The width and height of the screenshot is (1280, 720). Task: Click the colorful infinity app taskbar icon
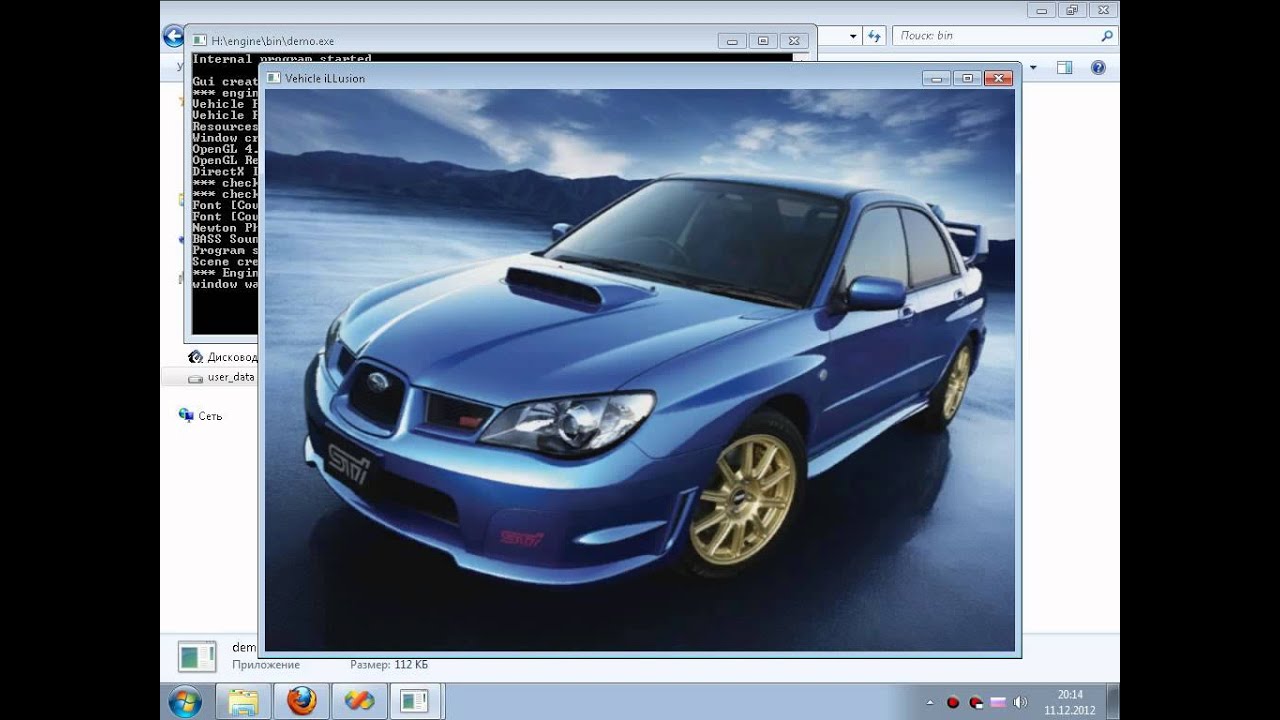(359, 701)
